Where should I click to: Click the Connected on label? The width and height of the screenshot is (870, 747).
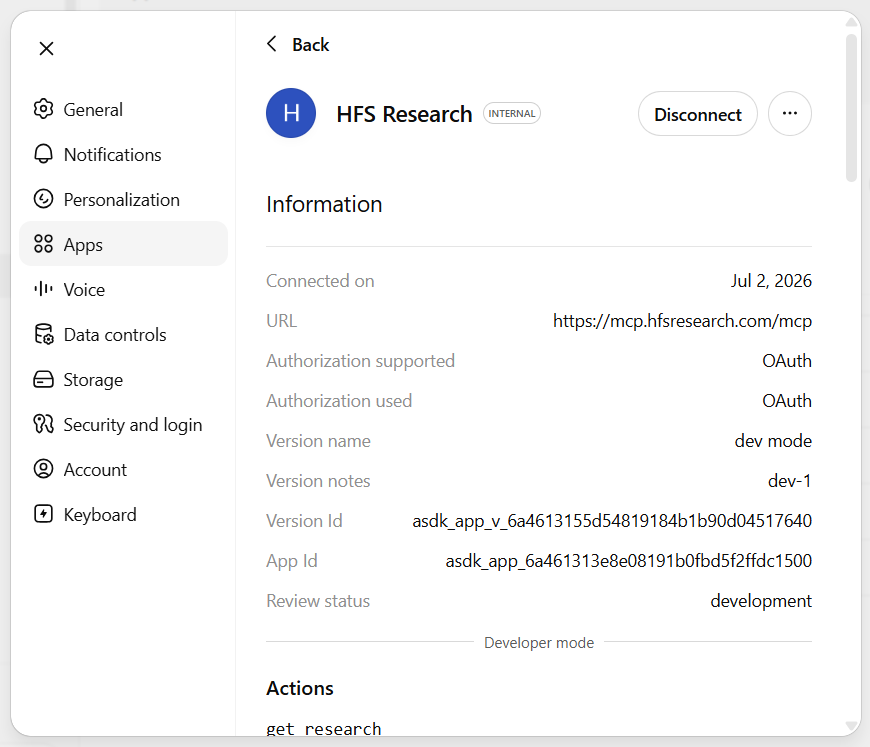coord(320,281)
